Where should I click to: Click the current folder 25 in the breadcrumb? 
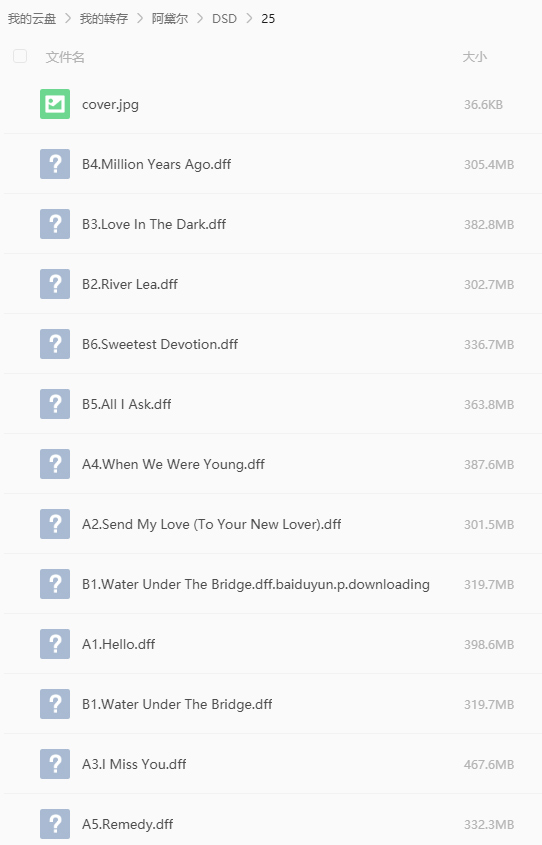click(268, 19)
